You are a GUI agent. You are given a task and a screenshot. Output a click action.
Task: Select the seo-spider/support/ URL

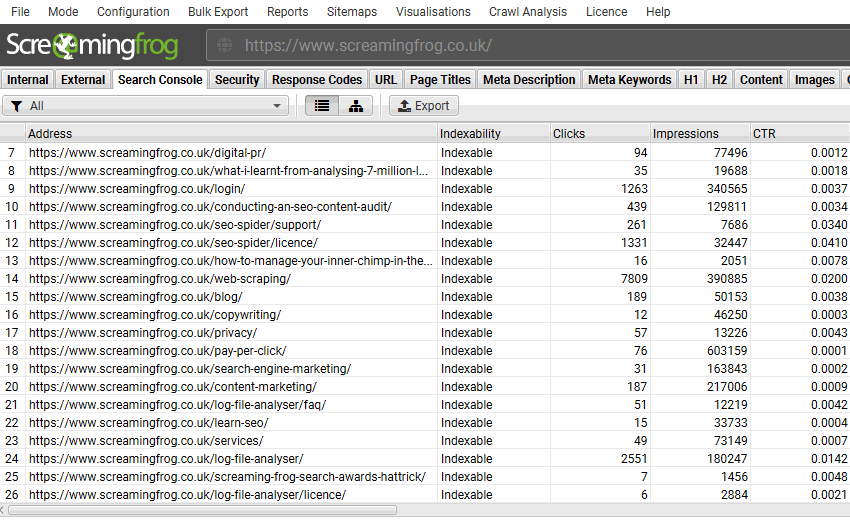[175, 224]
